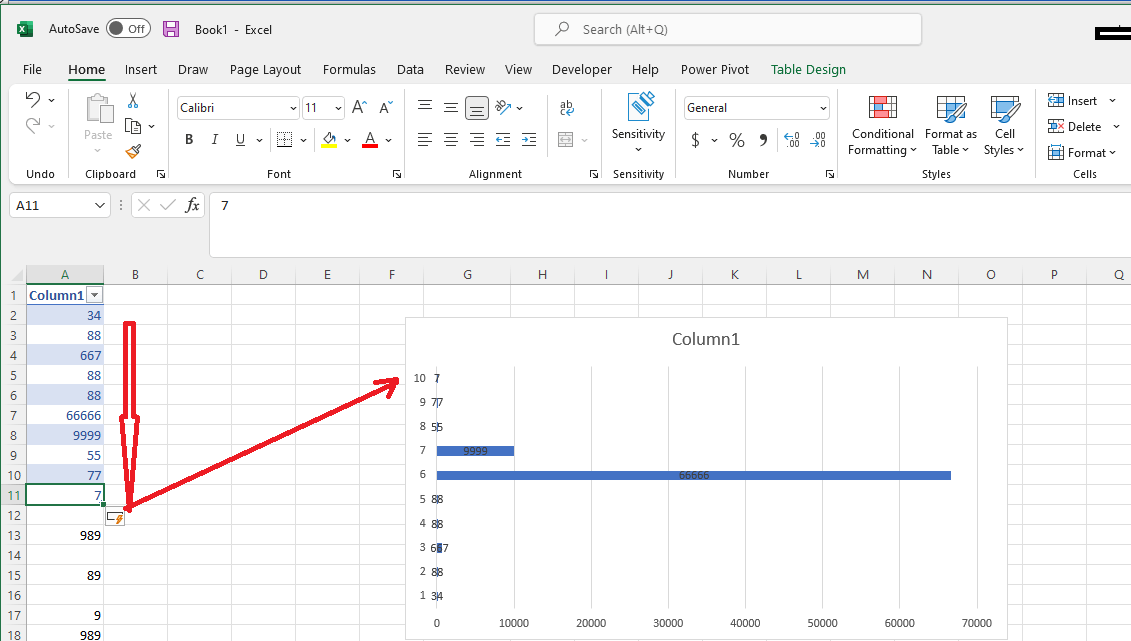Decrease font size
Viewport: 1131px width, 641px height.
click(386, 107)
